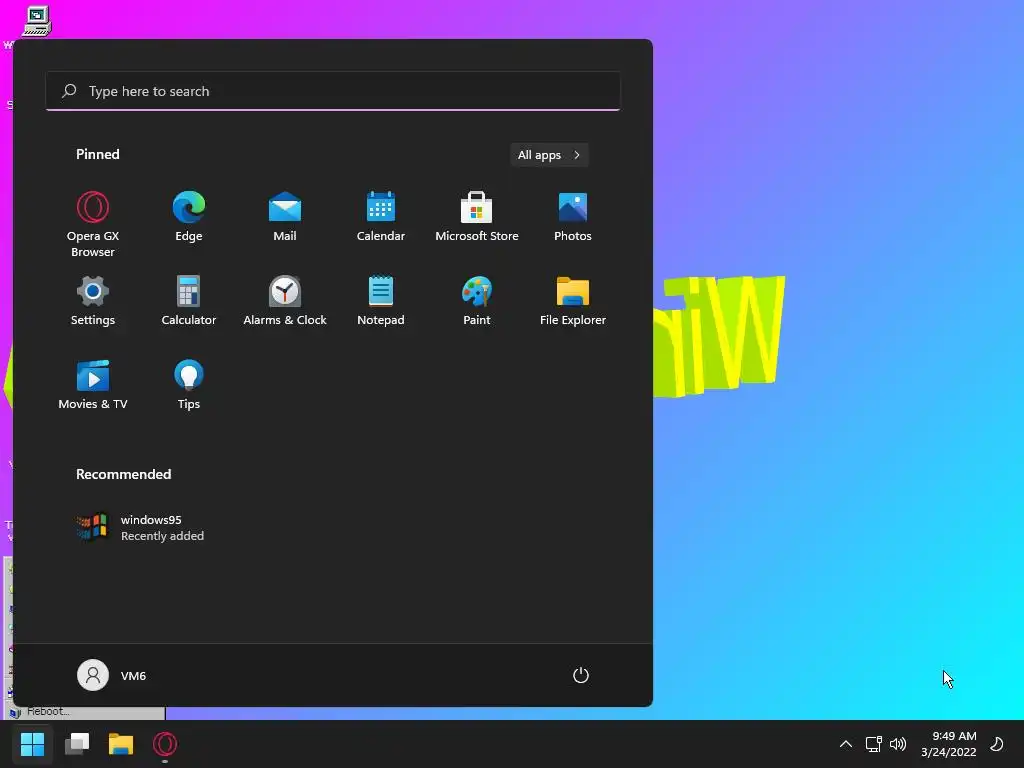1024x768 pixels.
Task: Open Settings from pinned apps
Action: (x=93, y=300)
